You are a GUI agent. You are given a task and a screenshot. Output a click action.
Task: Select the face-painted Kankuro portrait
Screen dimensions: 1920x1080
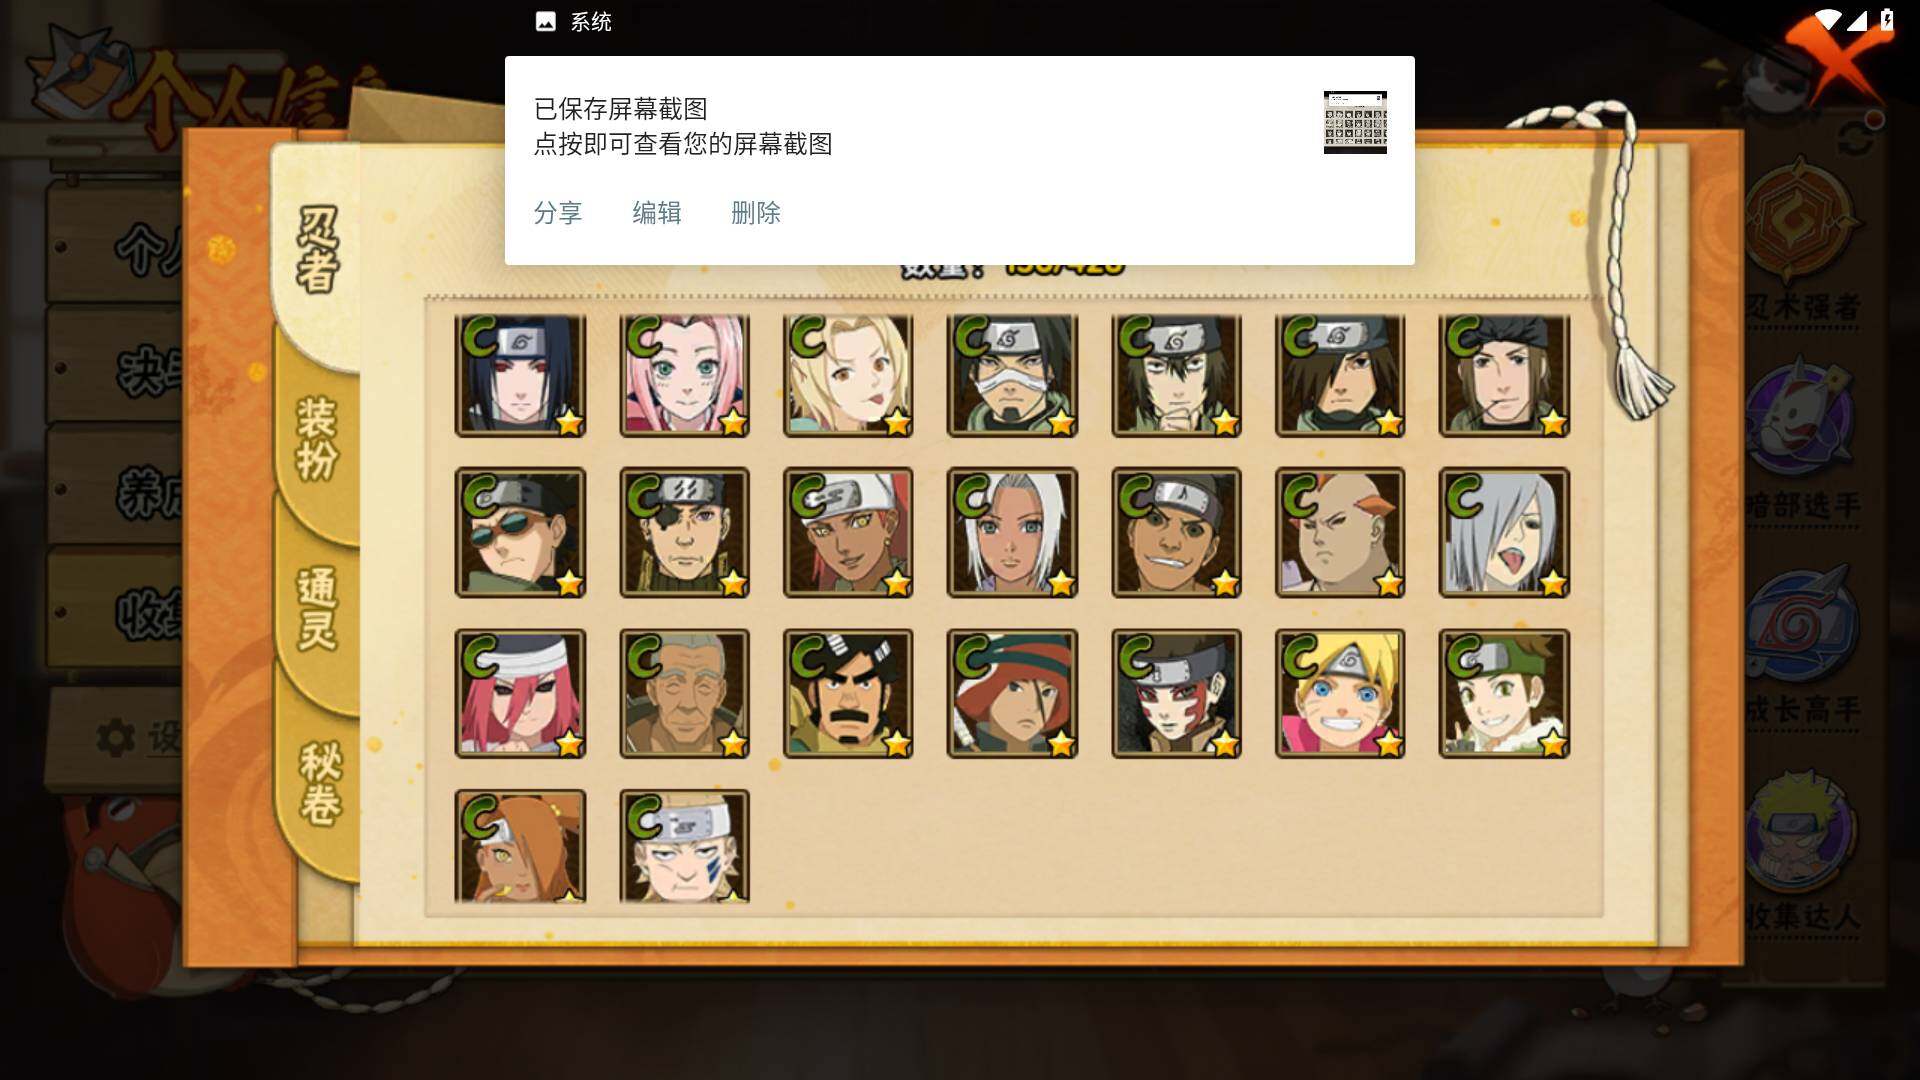[1176, 693]
